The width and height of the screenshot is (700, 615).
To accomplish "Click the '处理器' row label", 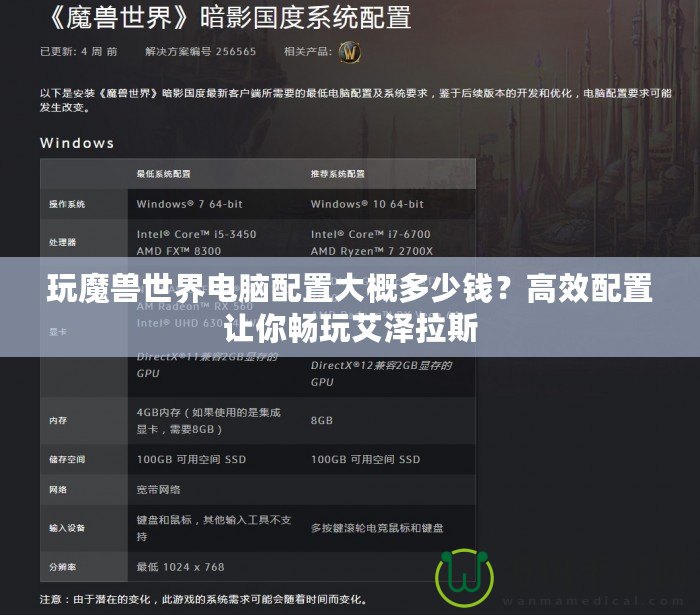I will (x=62, y=242).
